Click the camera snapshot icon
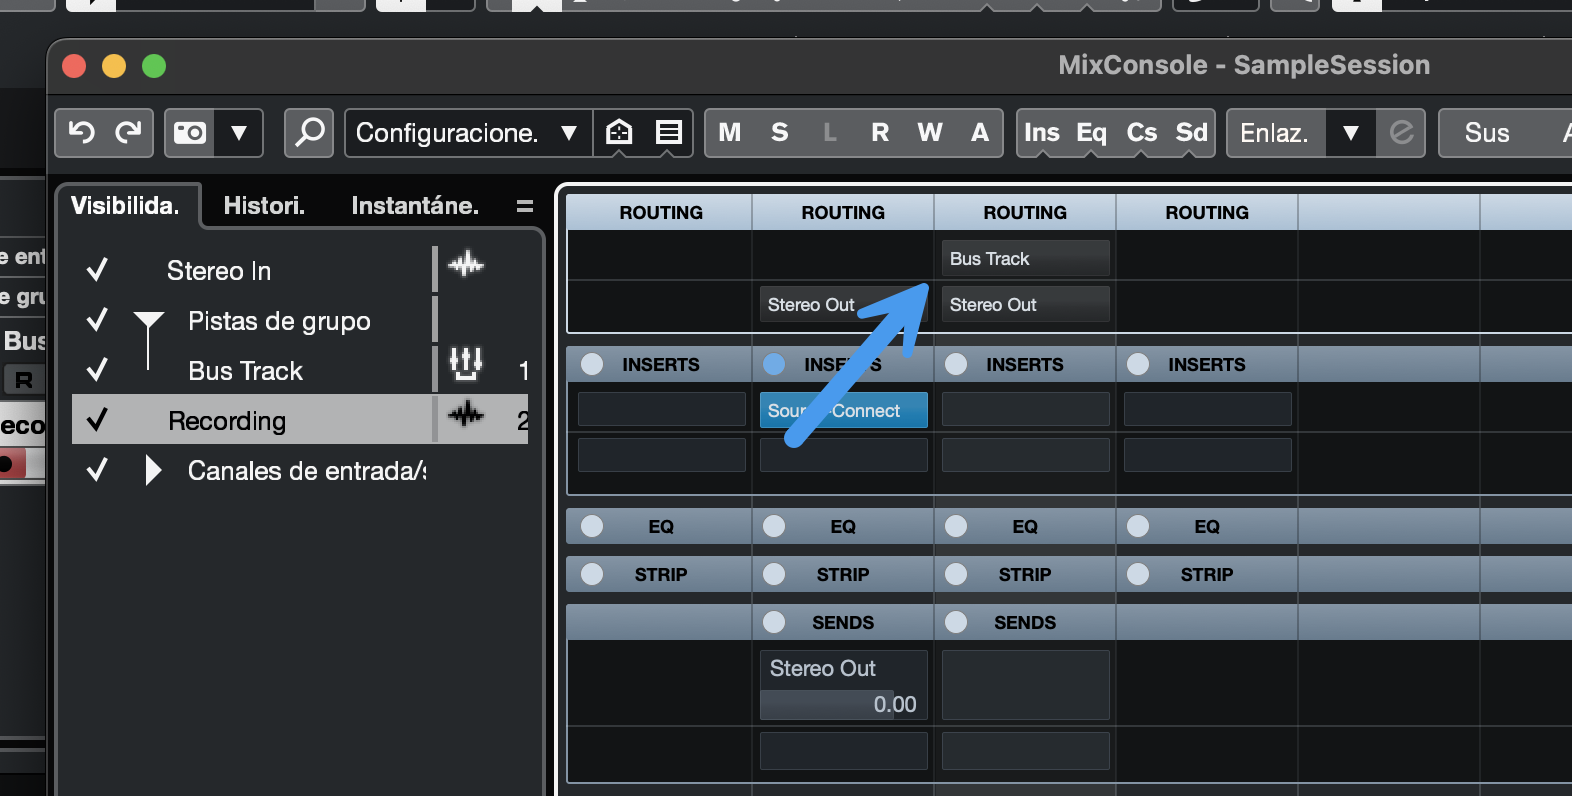The image size is (1572, 796). pyautogui.click(x=189, y=133)
